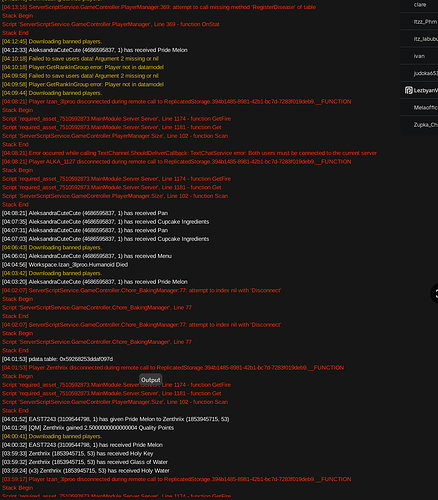This screenshot has height=500, width=438.
Task: Select player Melaoffic in the player list
Action: point(426,108)
